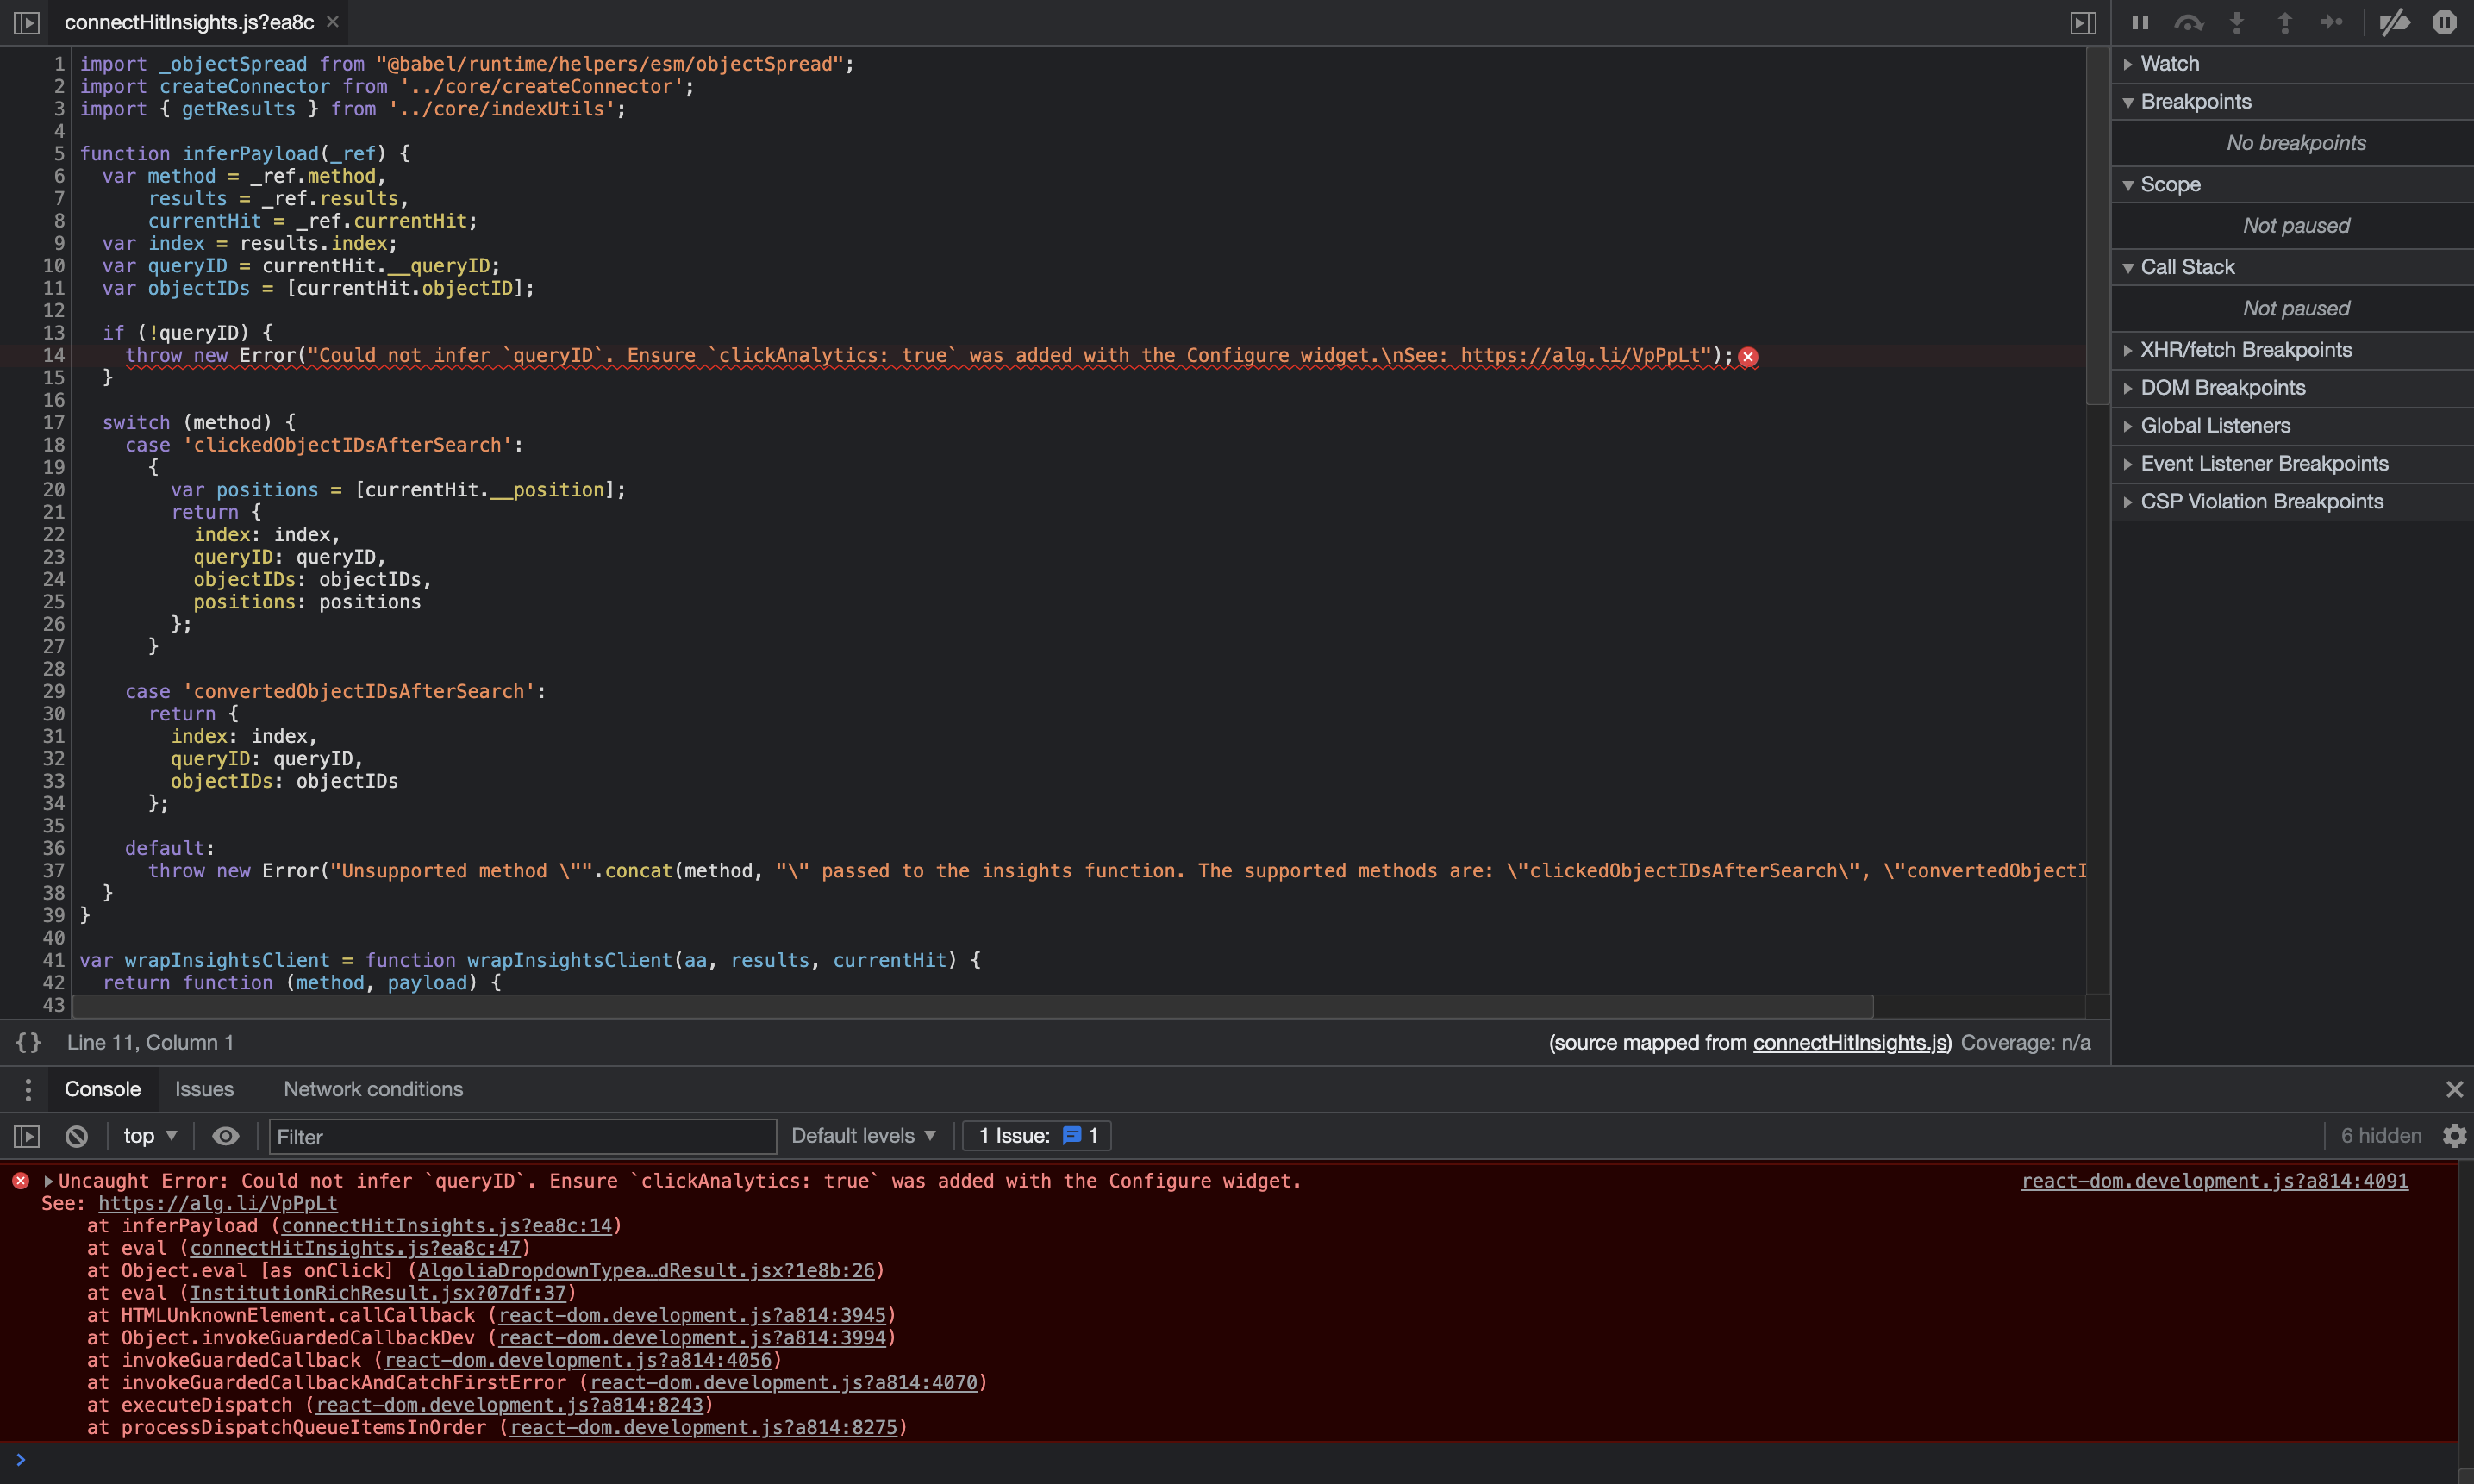Enable pause on uncaught exceptions

tap(2446, 22)
